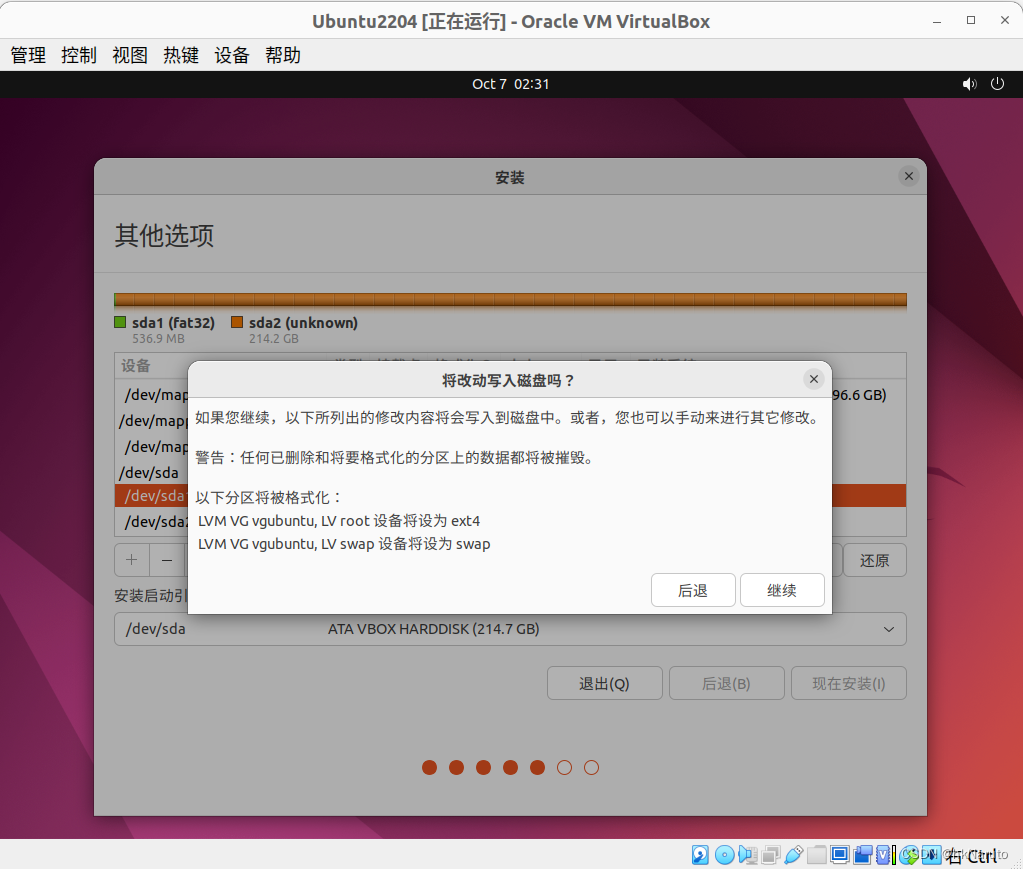Open the 视图 menu

tap(130, 55)
